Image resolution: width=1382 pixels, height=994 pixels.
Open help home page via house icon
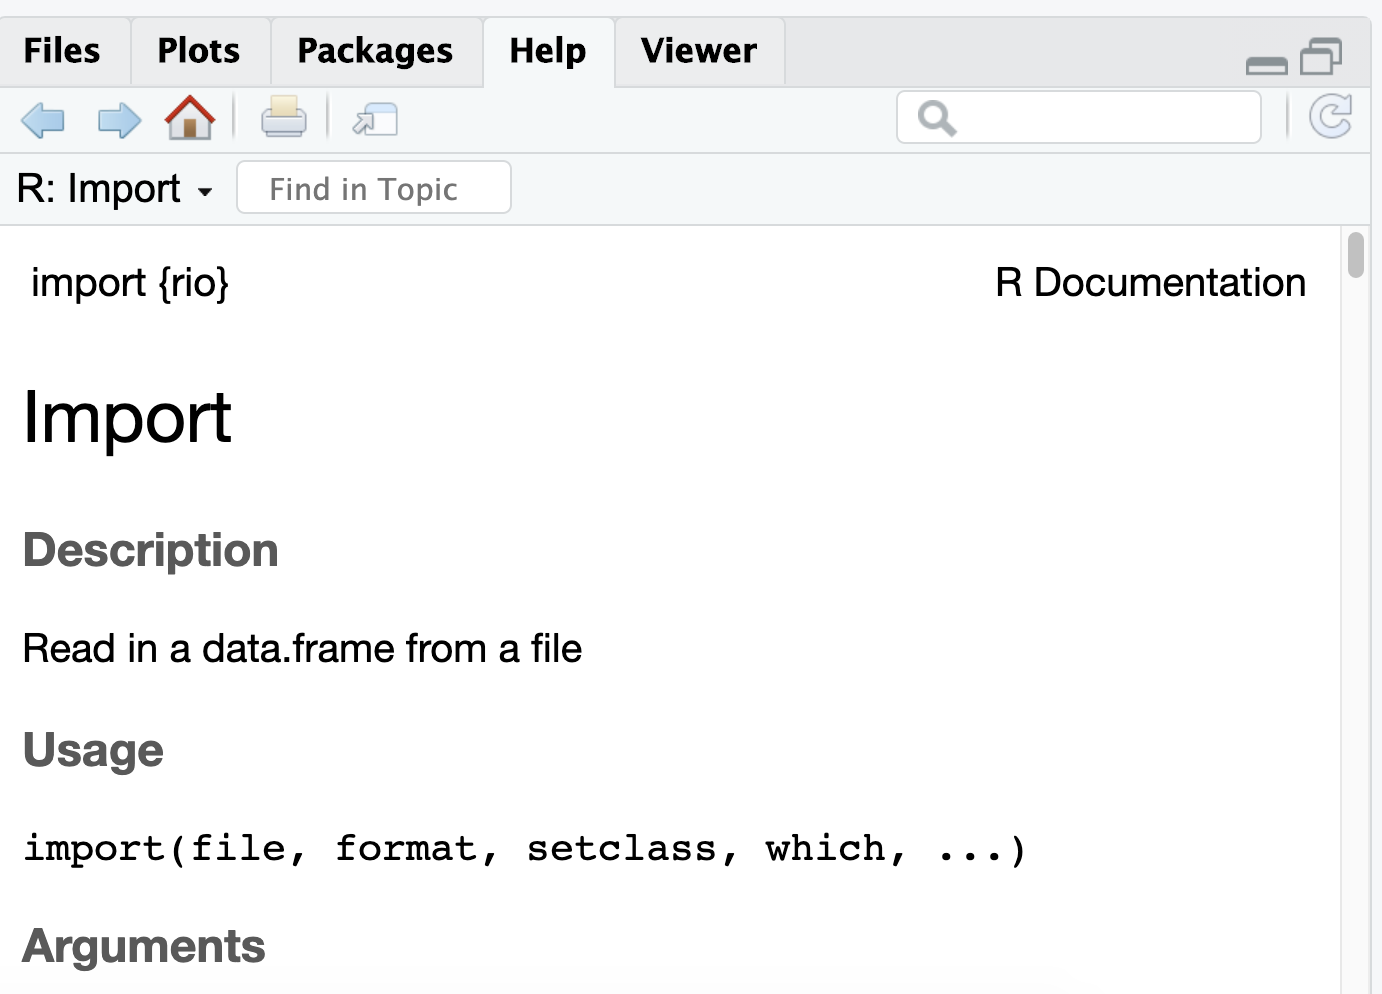click(190, 118)
